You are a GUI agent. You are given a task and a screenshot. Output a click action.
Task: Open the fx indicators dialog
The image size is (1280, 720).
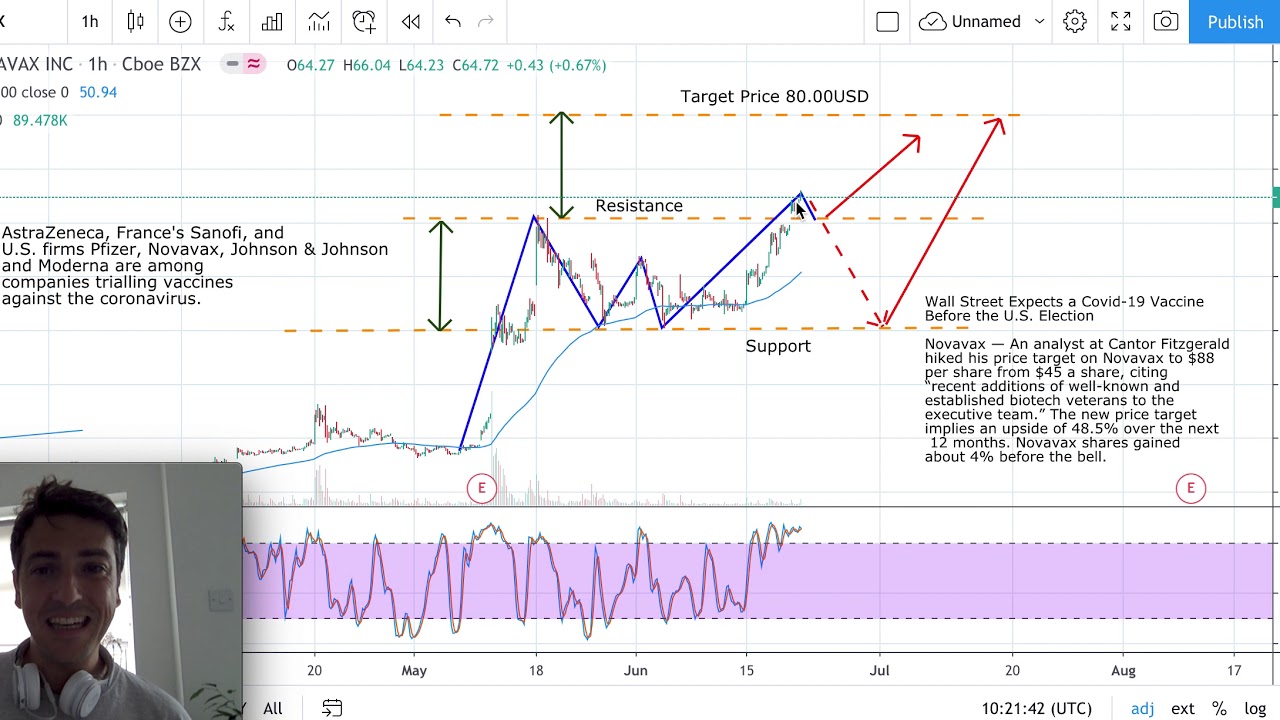tap(226, 21)
